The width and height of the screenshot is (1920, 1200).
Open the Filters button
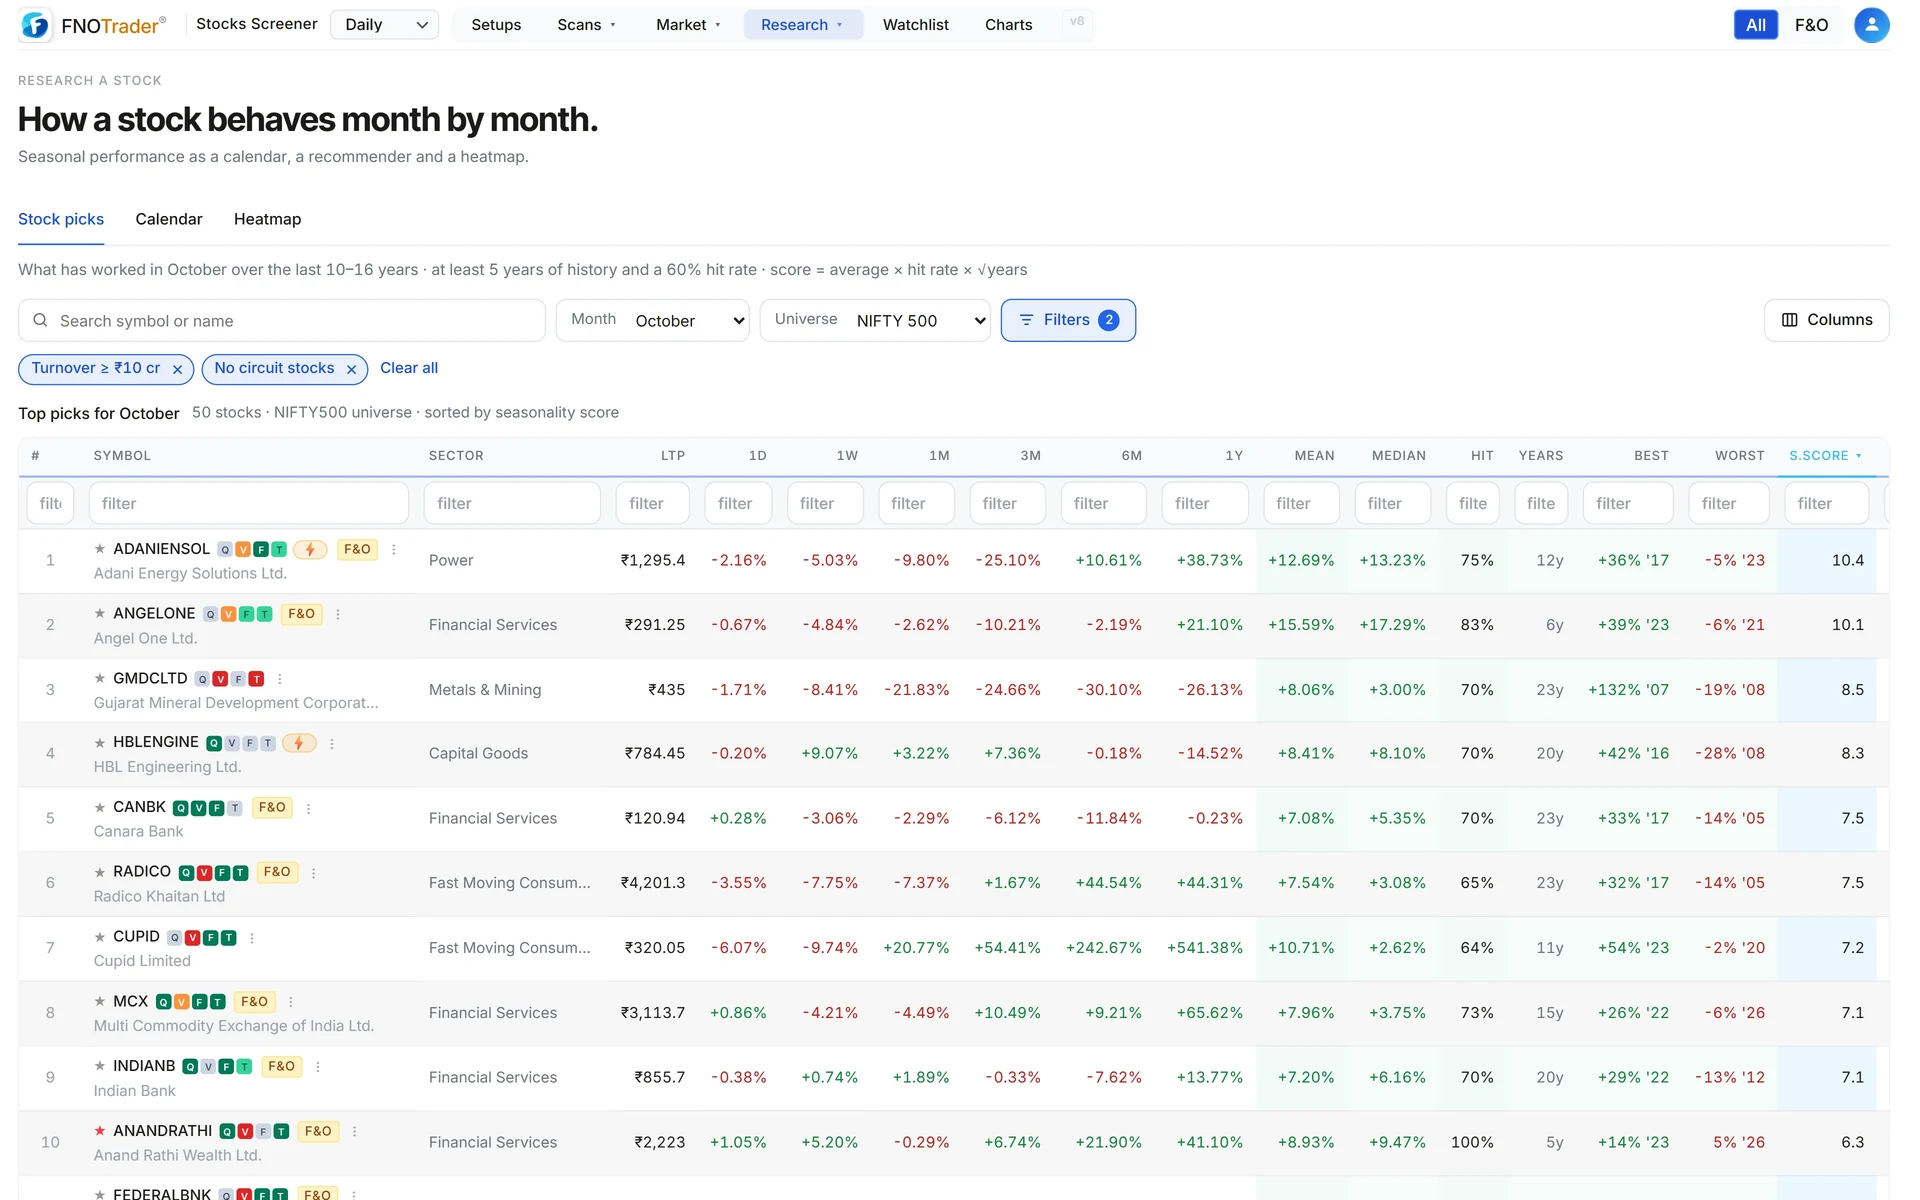pyautogui.click(x=1068, y=320)
